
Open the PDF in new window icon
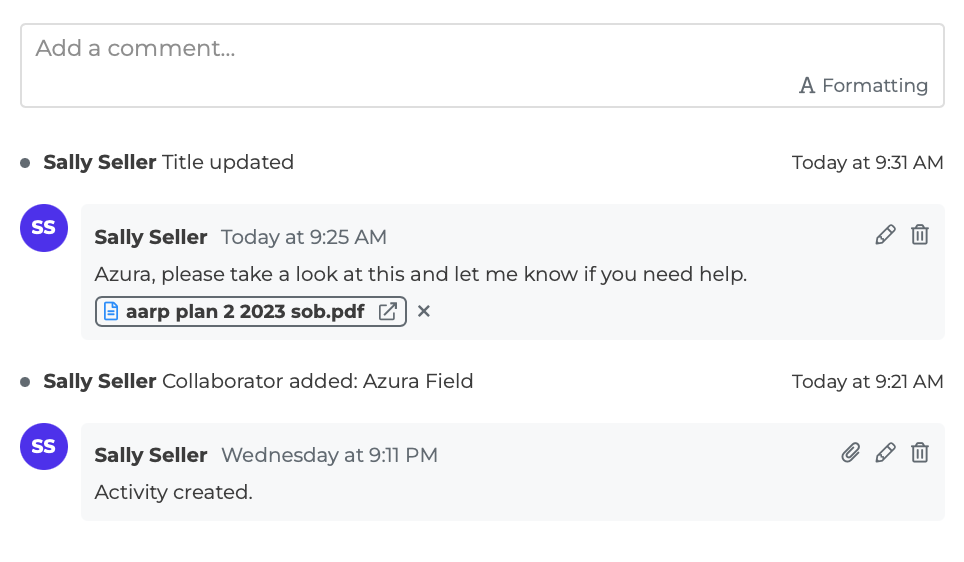pos(388,311)
